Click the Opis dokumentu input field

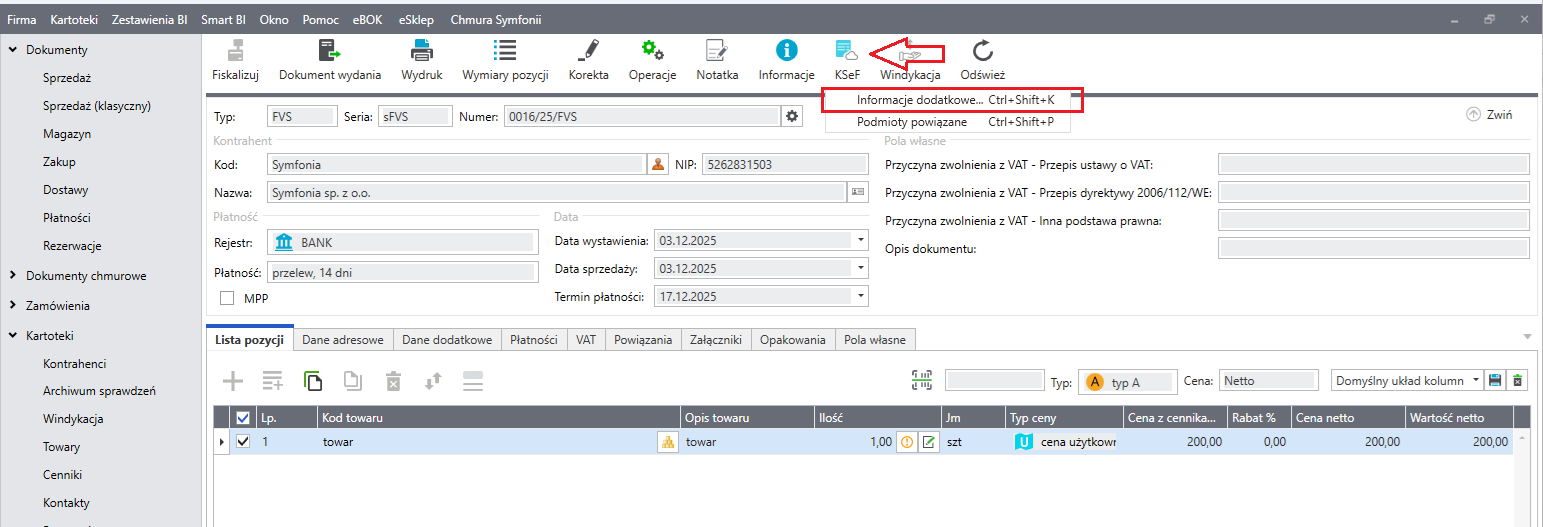tap(1373, 249)
